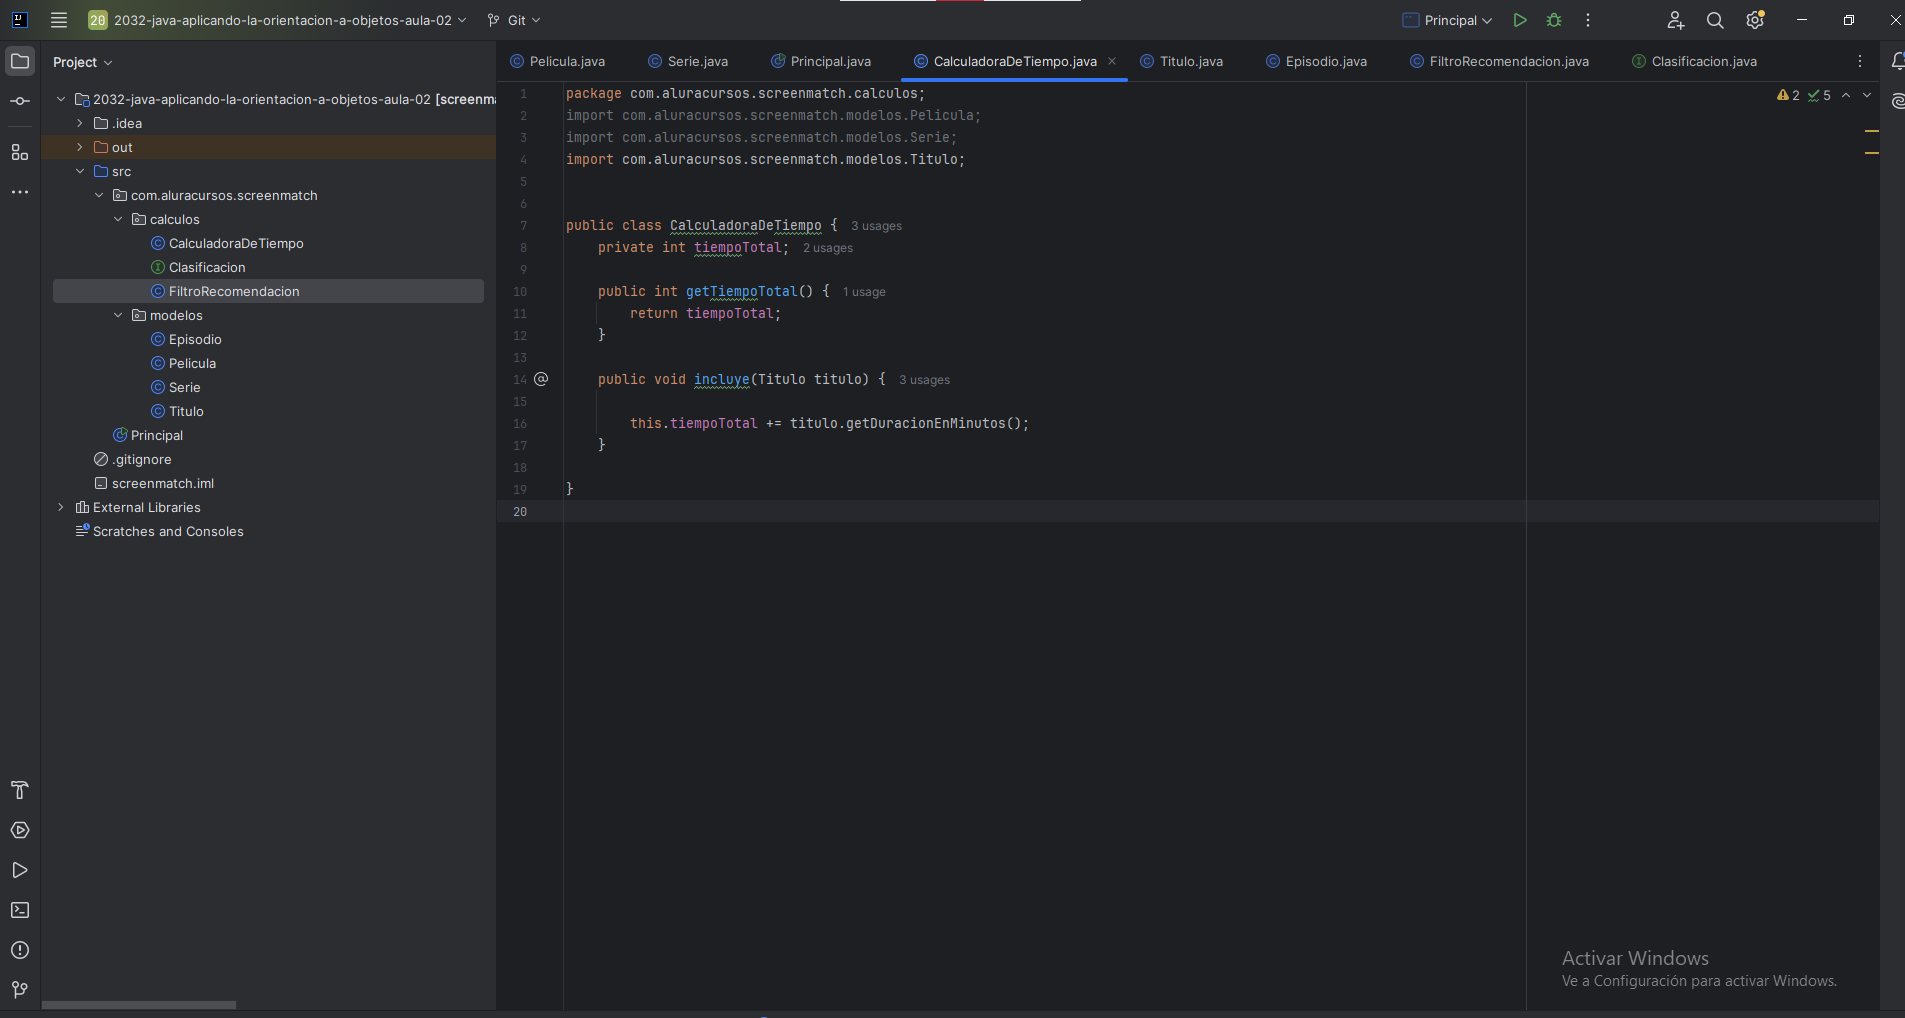Switch to the Pelicula.java tab
Image resolution: width=1905 pixels, height=1018 pixels.
pos(557,61)
